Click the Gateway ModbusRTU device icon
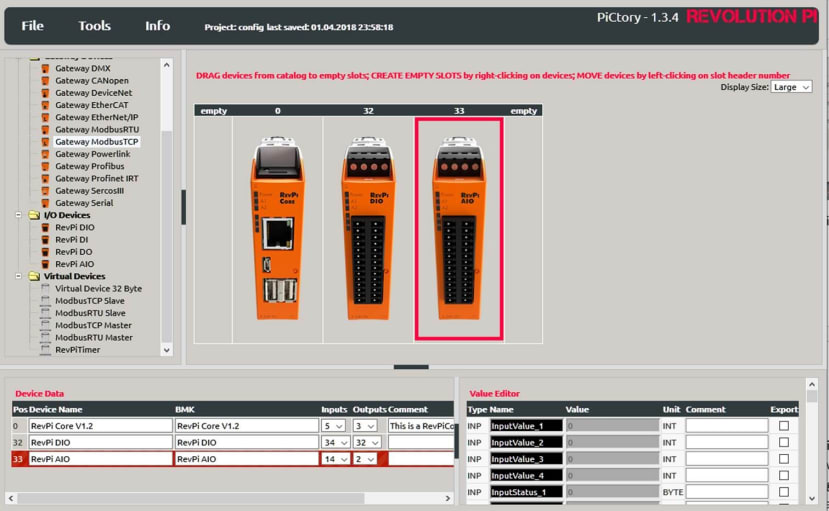Image resolution: width=829 pixels, height=511 pixels. 45,129
